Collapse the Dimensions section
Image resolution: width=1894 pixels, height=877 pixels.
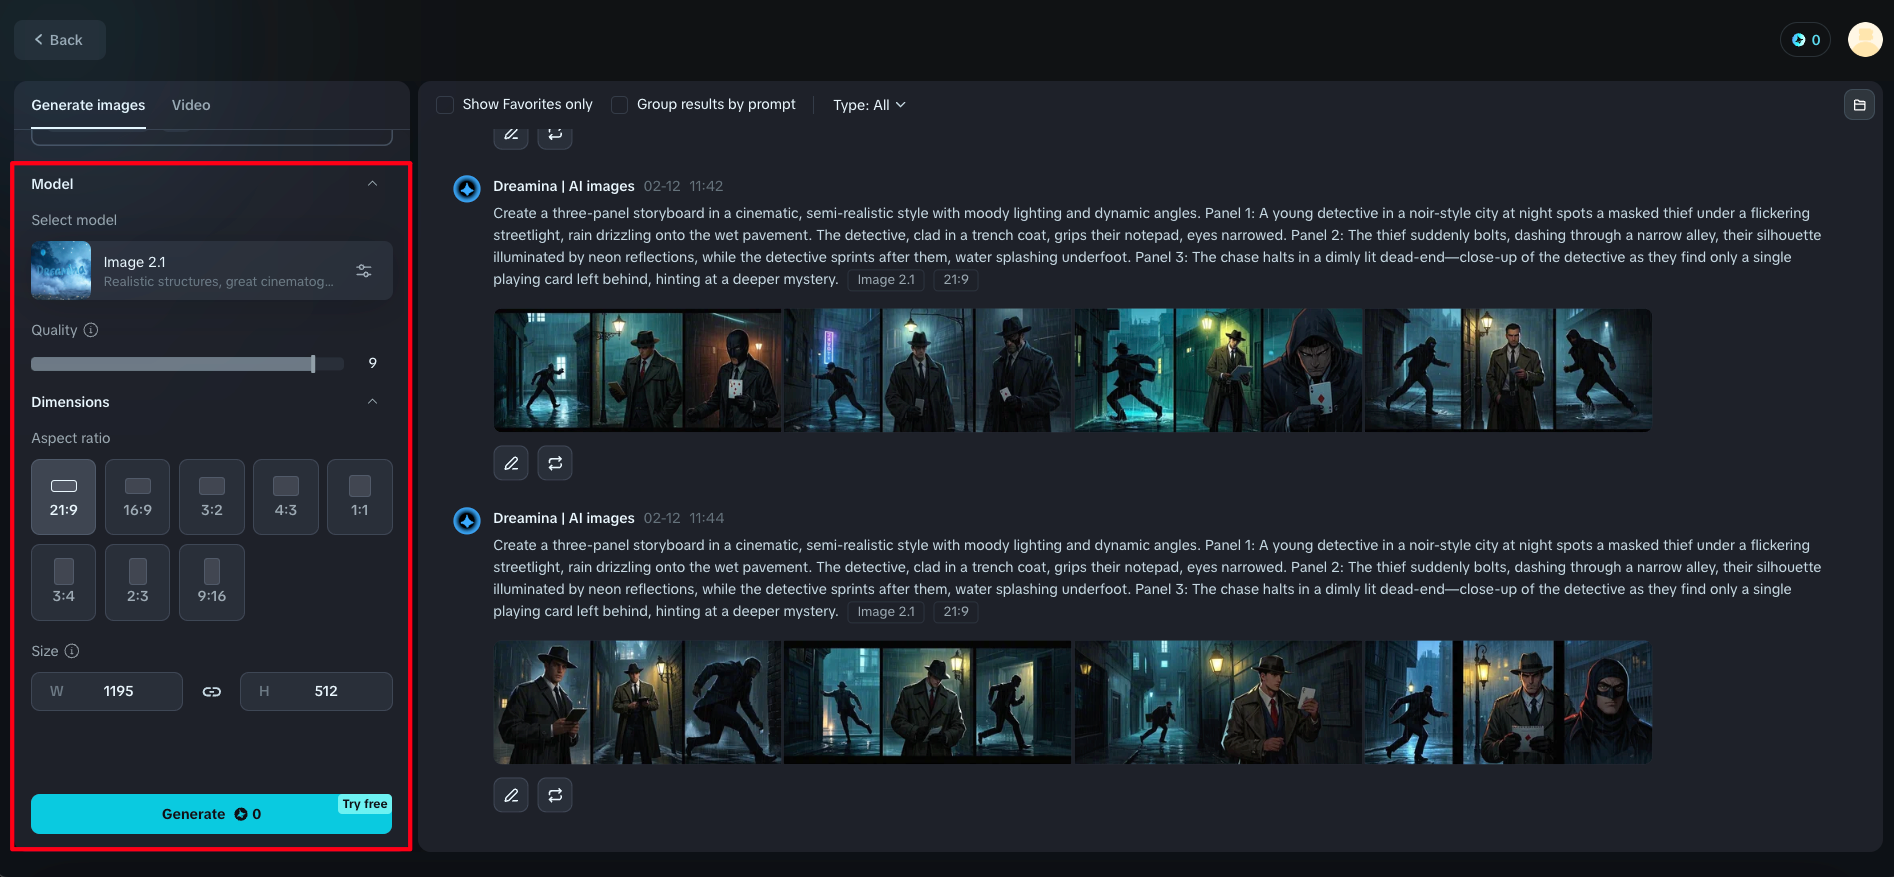pyautogui.click(x=373, y=402)
